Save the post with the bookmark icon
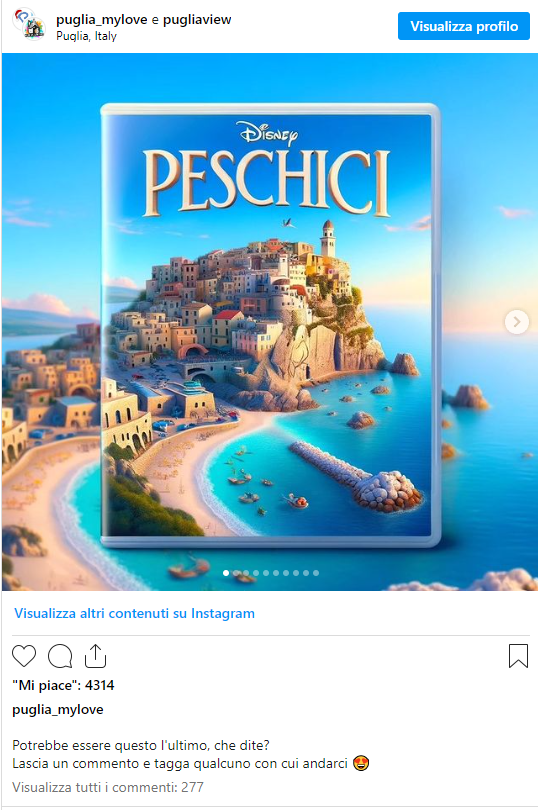The image size is (538, 810). coord(518,656)
